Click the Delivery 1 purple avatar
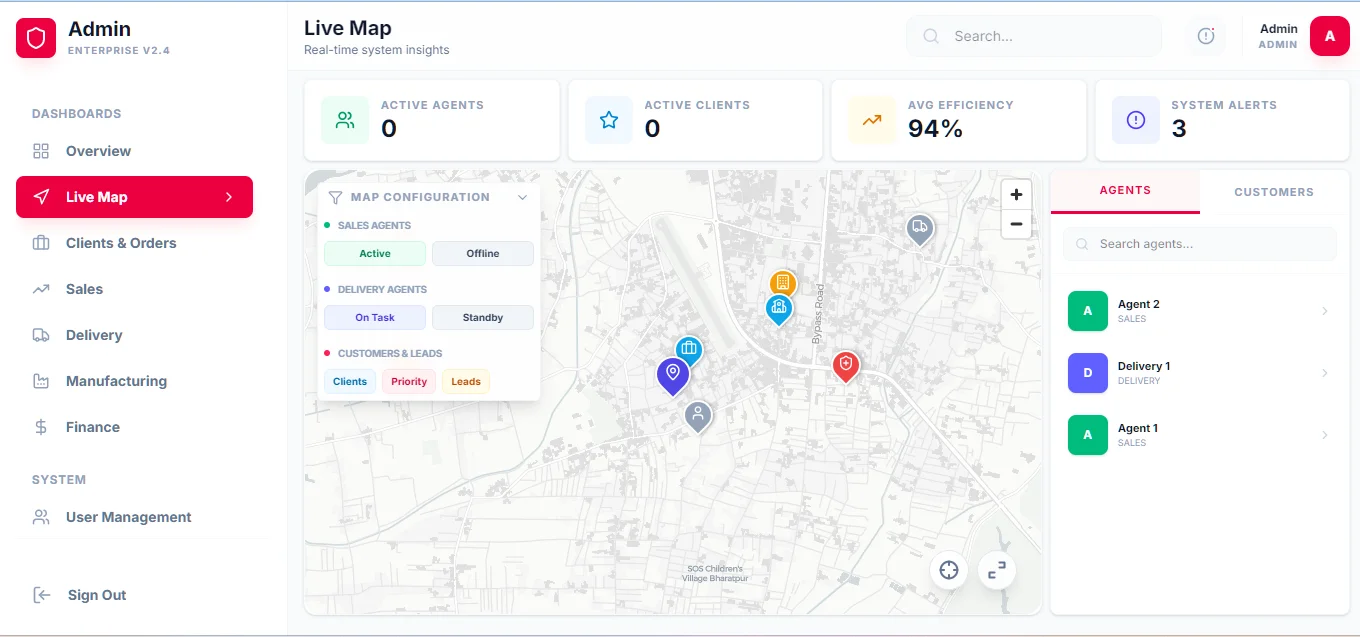The width and height of the screenshot is (1360, 637). click(x=1088, y=373)
